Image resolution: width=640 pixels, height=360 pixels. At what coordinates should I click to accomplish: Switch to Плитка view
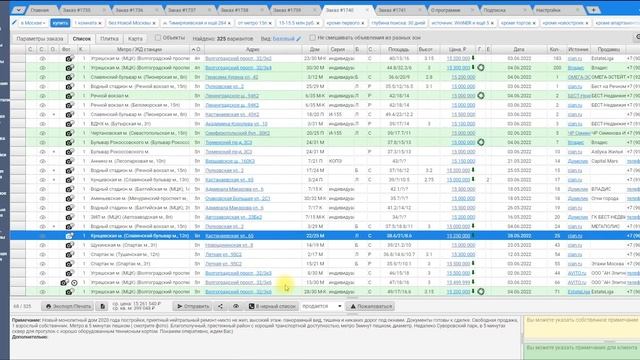pos(109,39)
